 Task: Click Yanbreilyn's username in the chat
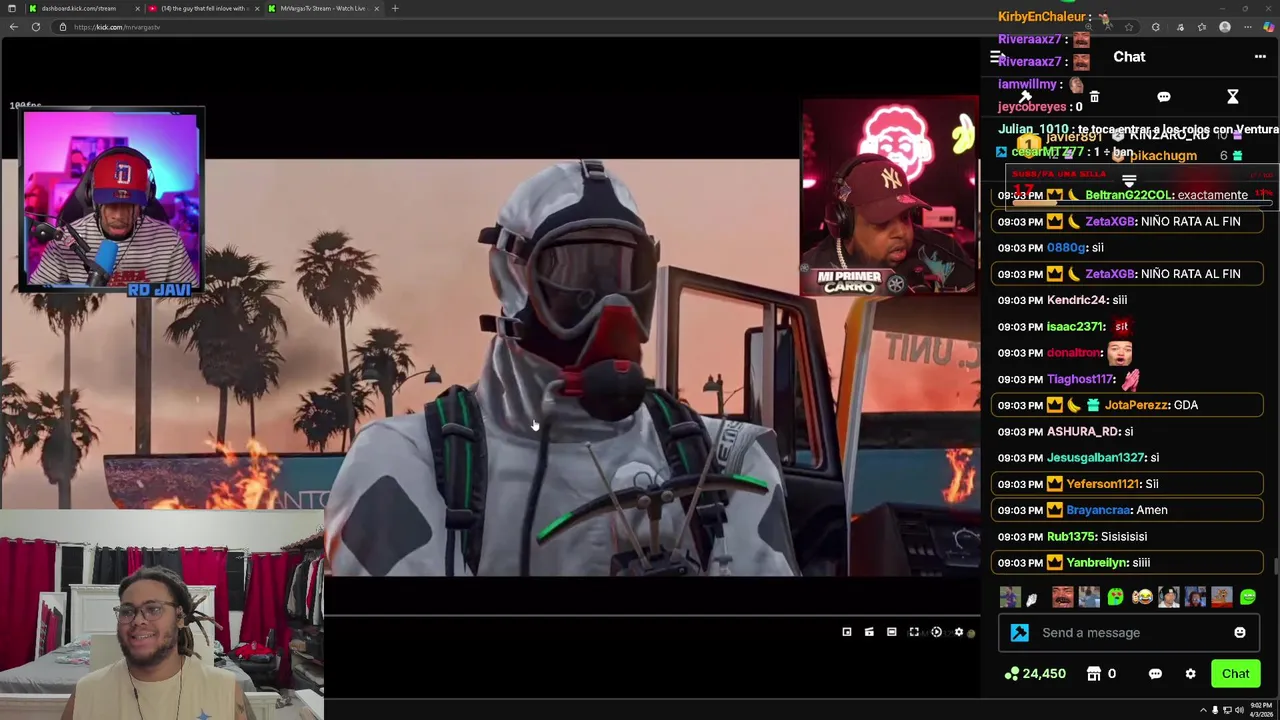click(1097, 562)
